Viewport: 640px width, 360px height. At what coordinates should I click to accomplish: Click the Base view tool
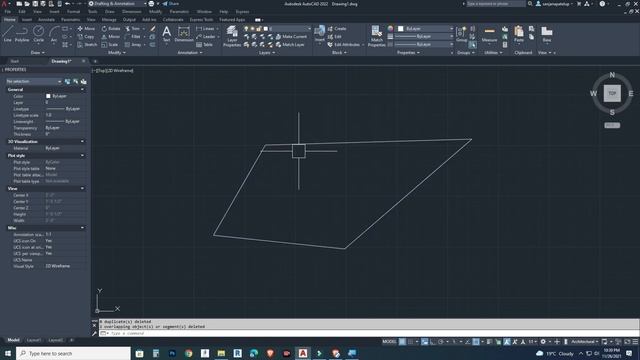547,33
